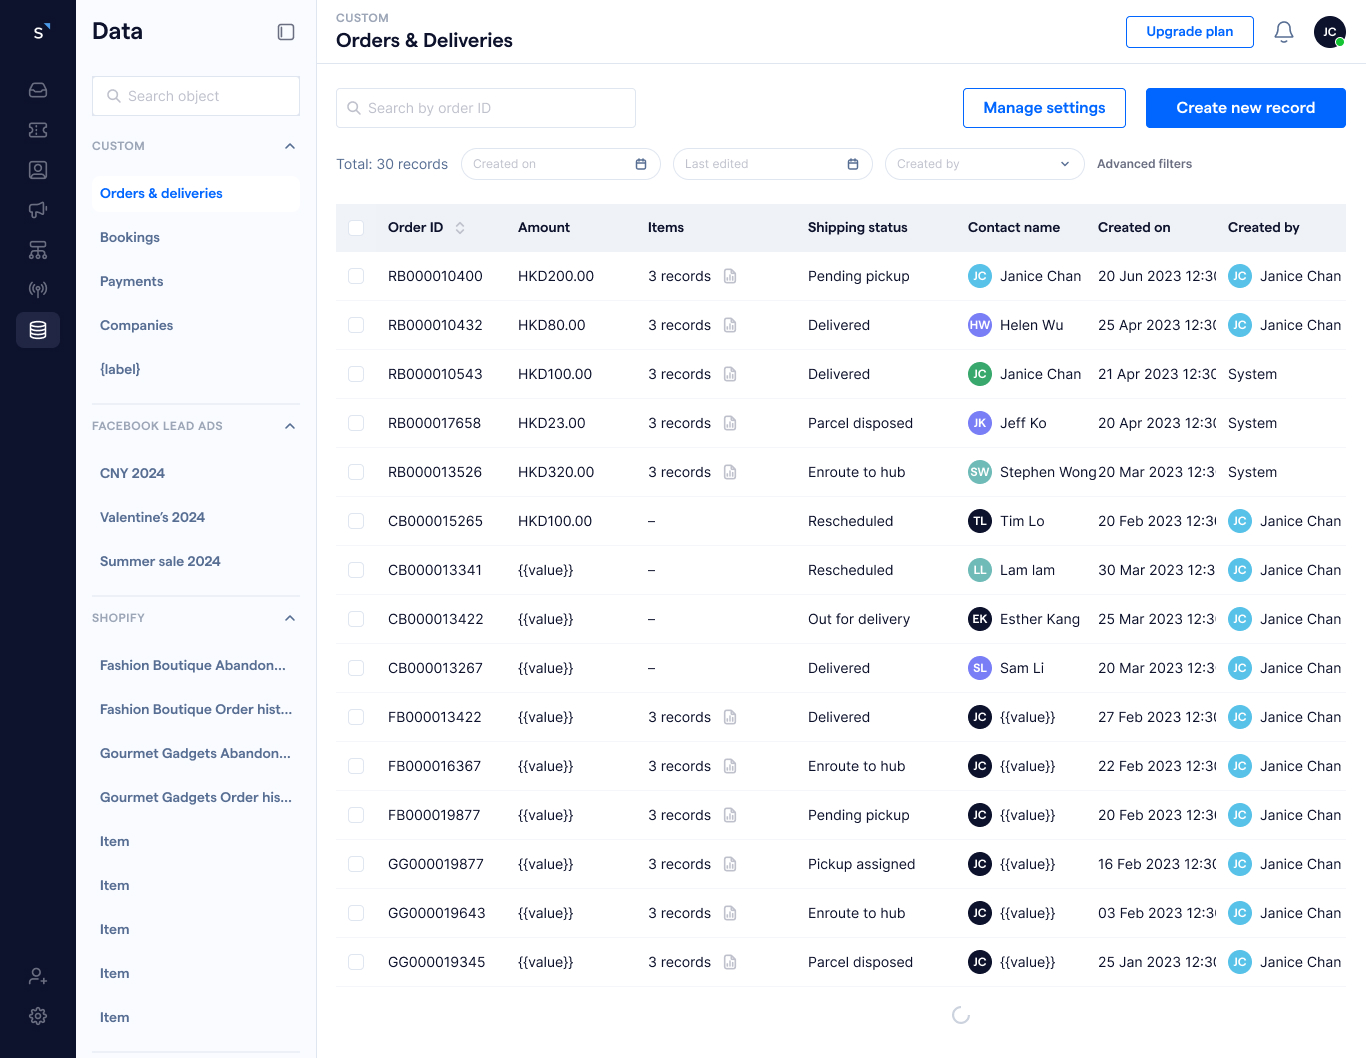Open records document icon for FB000013422
Image resolution: width=1366 pixels, height=1058 pixels.
pos(730,717)
